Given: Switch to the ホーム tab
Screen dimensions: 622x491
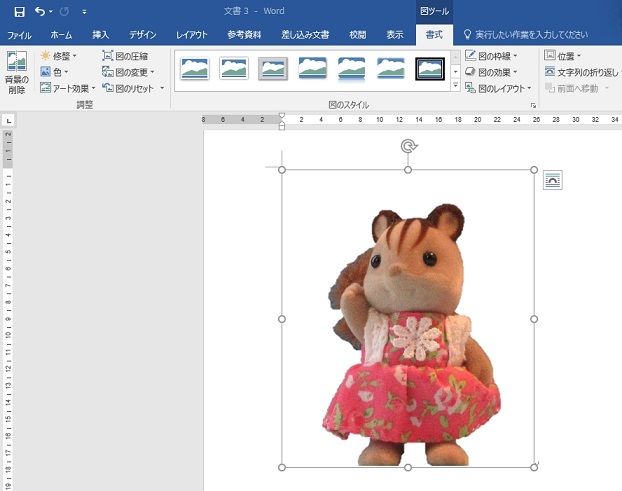Looking at the screenshot, I should coord(61,35).
